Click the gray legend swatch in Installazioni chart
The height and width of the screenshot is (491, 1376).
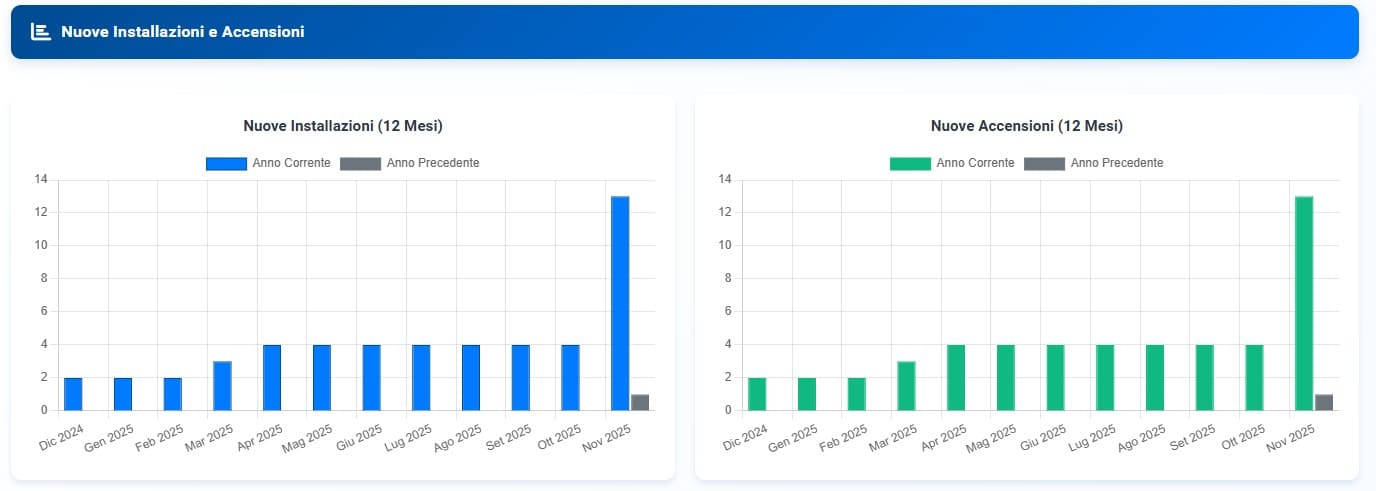pyautogui.click(x=361, y=163)
